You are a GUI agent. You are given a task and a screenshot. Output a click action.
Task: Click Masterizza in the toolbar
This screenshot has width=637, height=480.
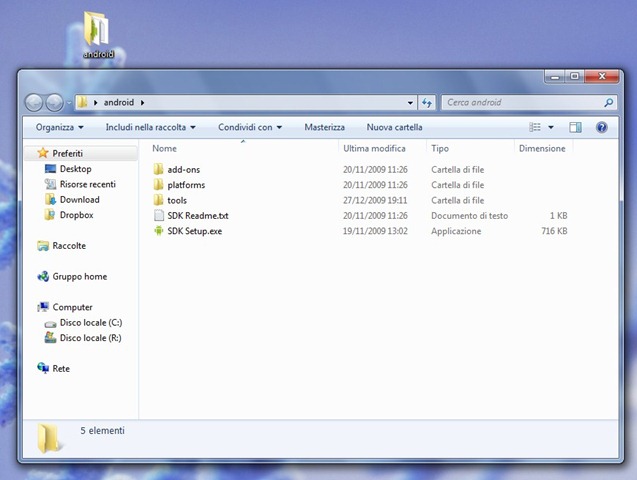tap(324, 128)
